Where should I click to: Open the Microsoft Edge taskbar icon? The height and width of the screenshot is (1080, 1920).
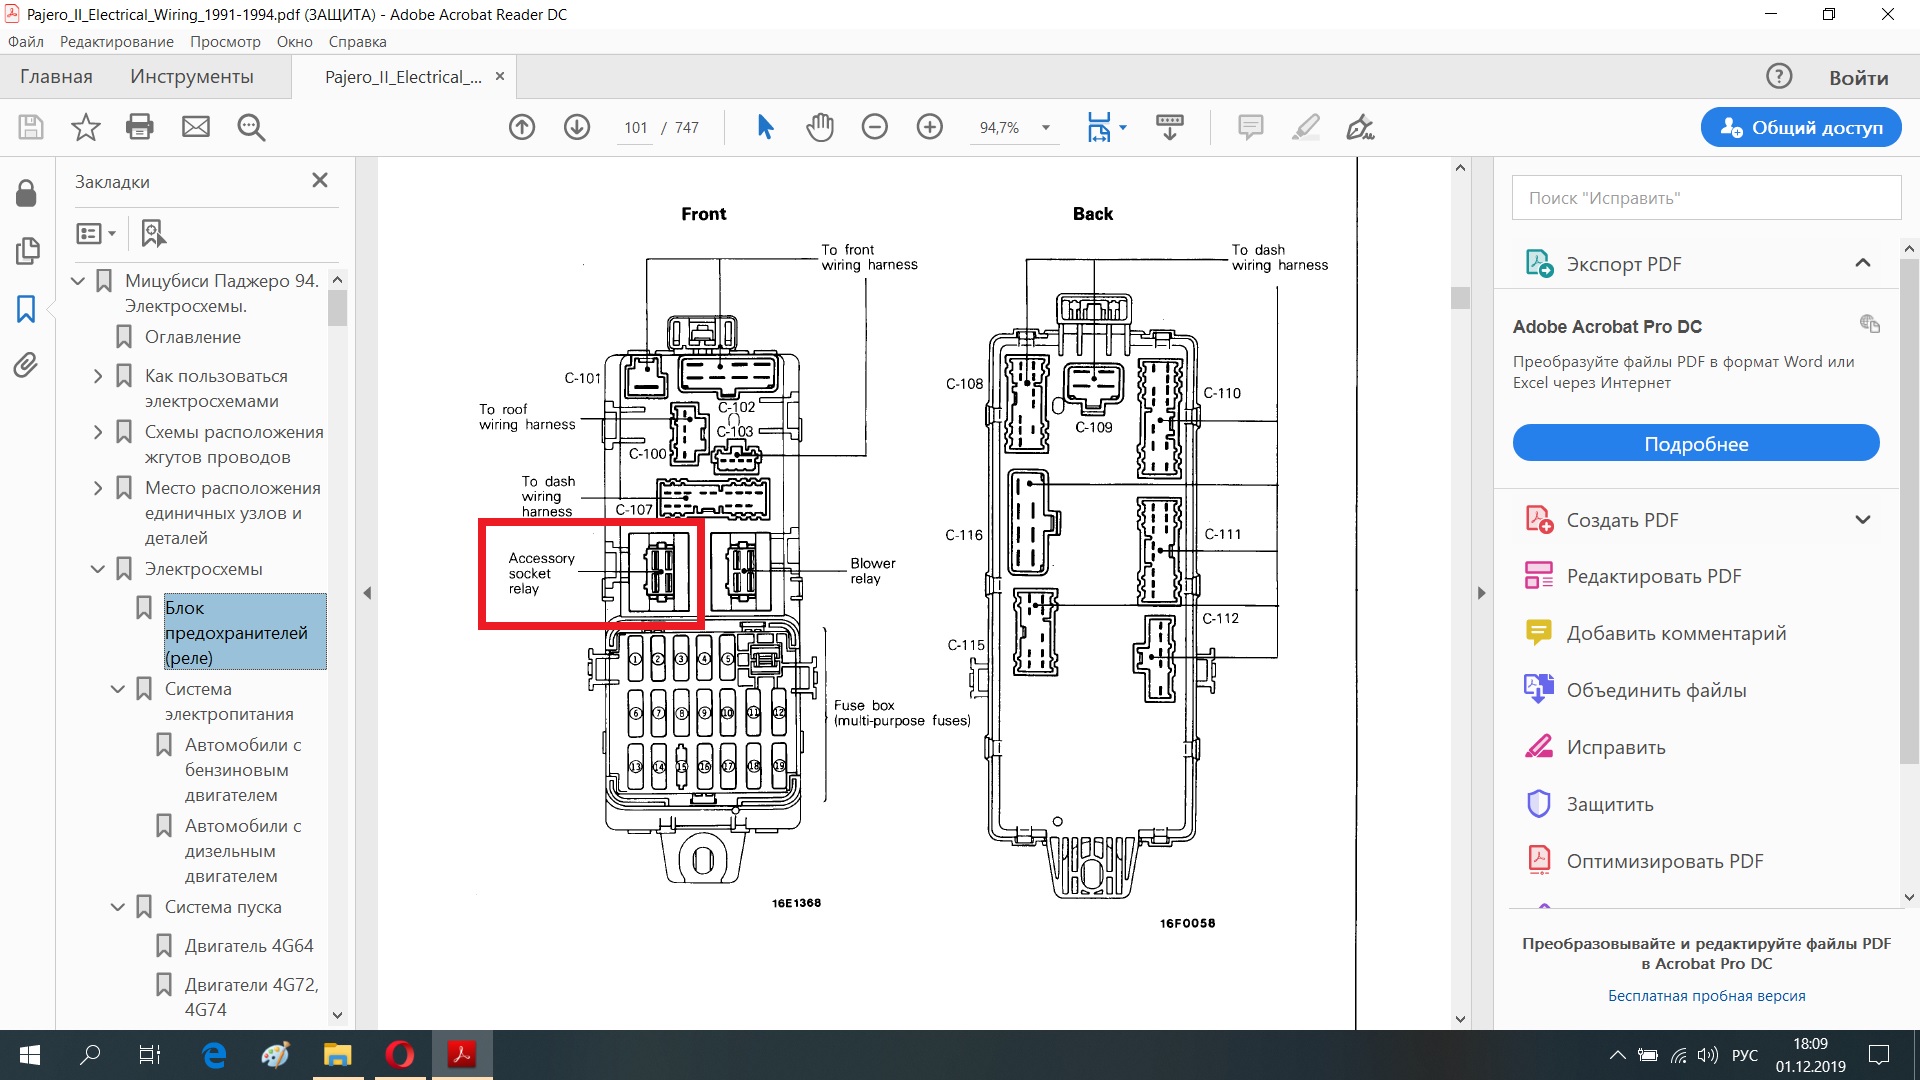point(214,1055)
